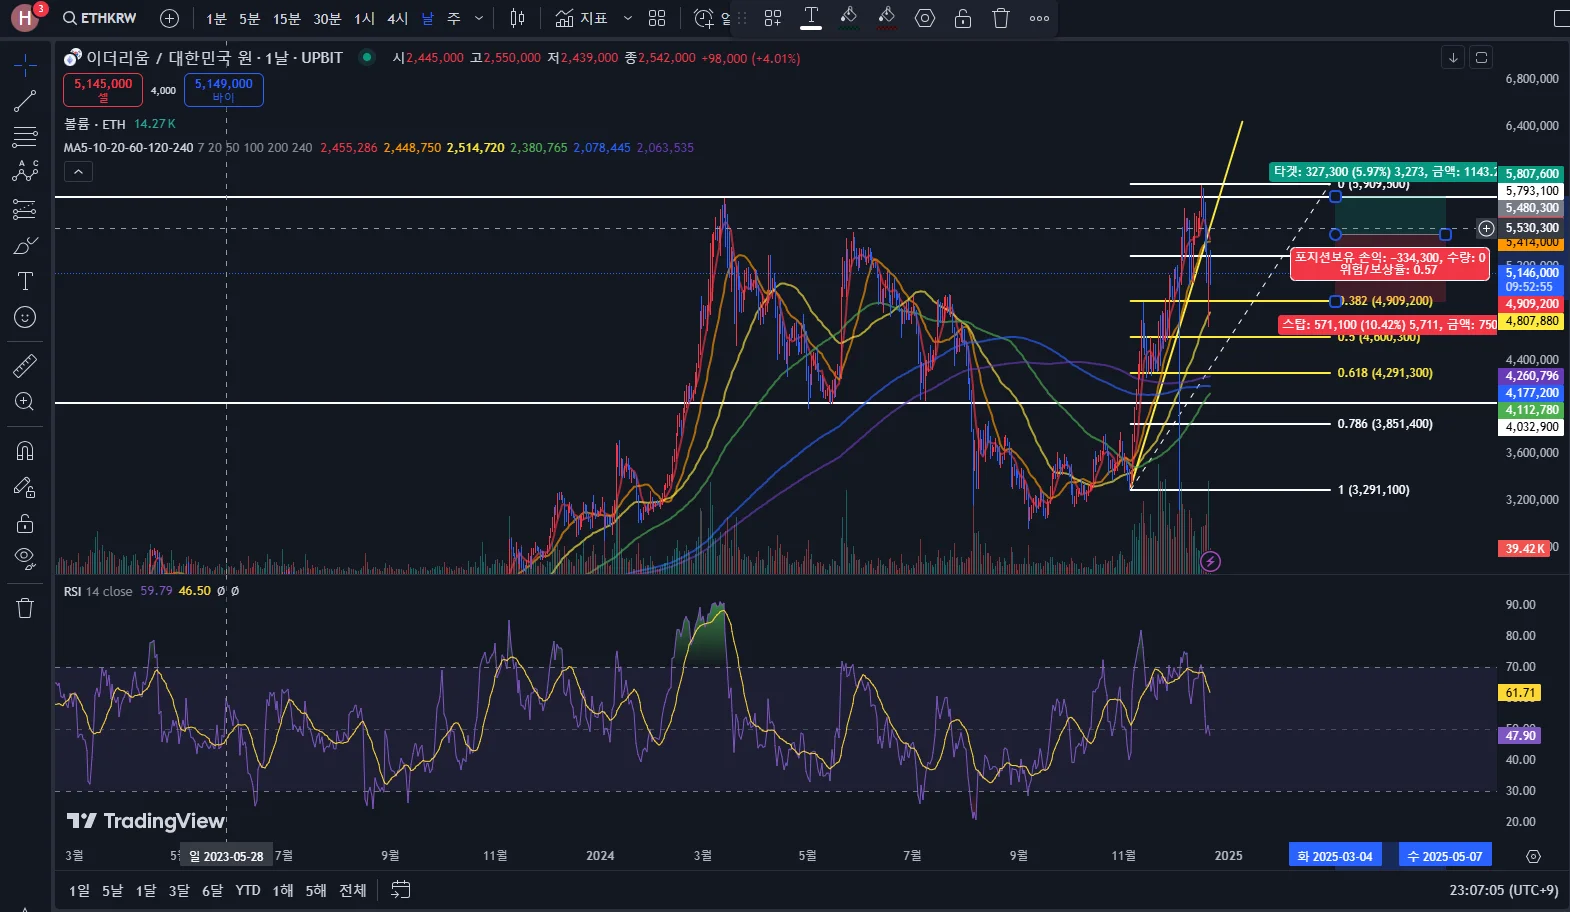
Task: Expand the time interval dropdown arrow
Action: point(479,18)
